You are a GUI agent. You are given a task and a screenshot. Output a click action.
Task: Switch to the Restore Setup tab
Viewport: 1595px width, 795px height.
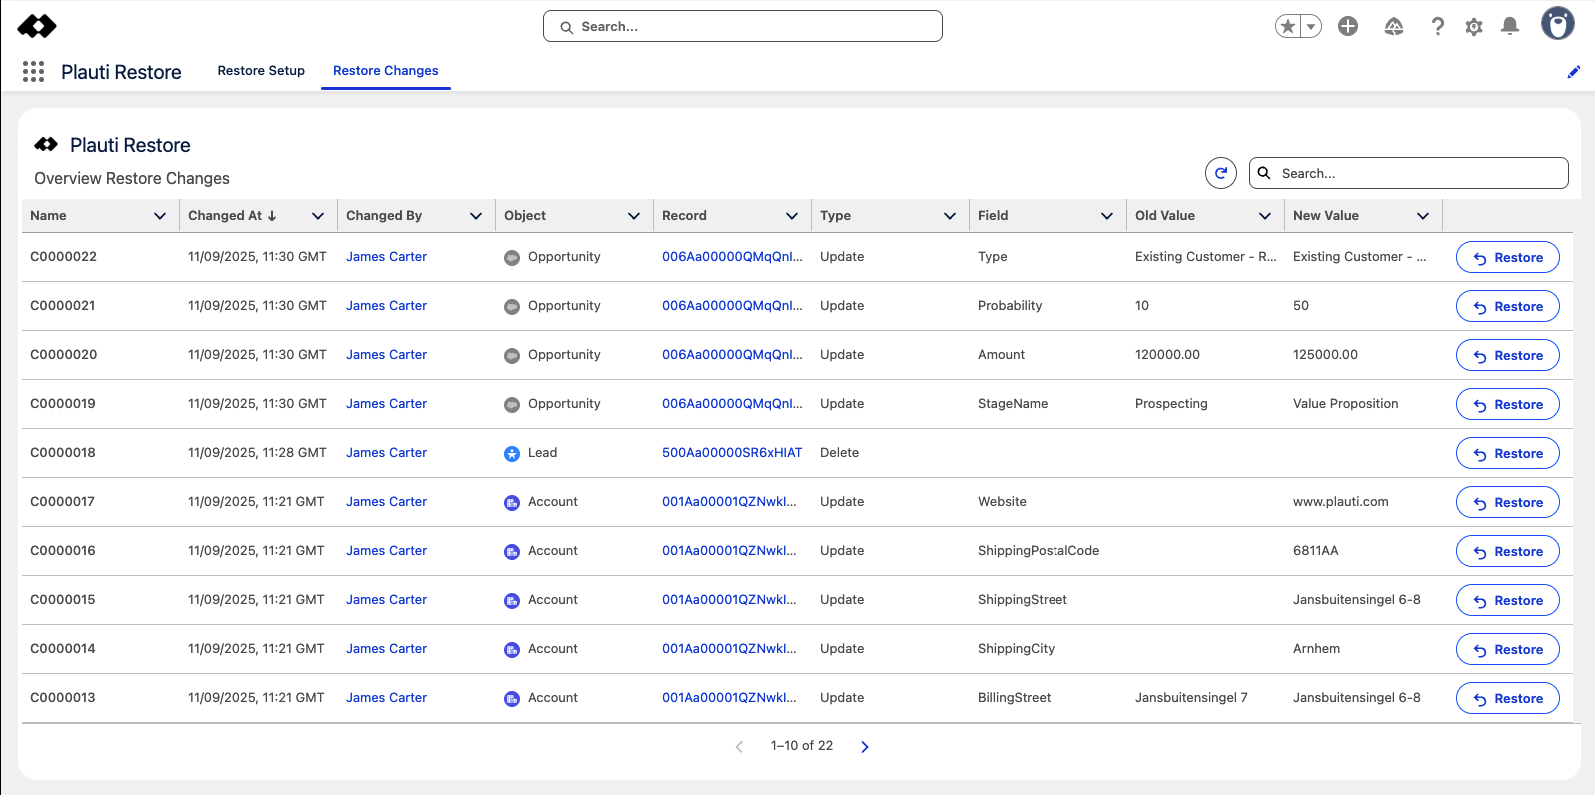click(x=261, y=71)
